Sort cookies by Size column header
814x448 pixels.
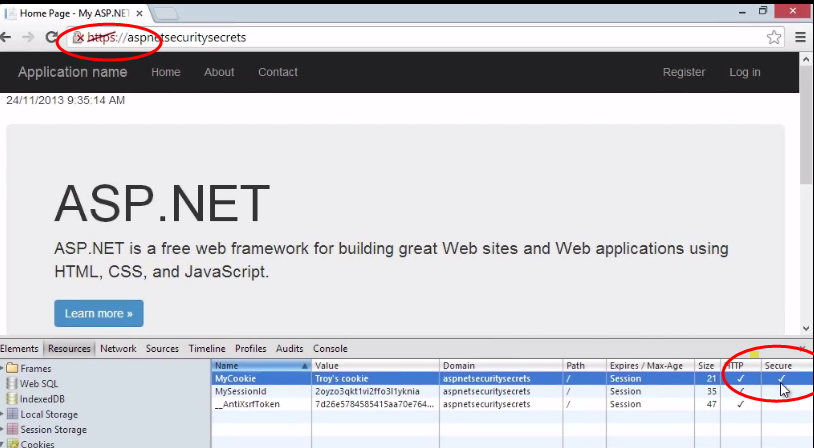click(707, 365)
